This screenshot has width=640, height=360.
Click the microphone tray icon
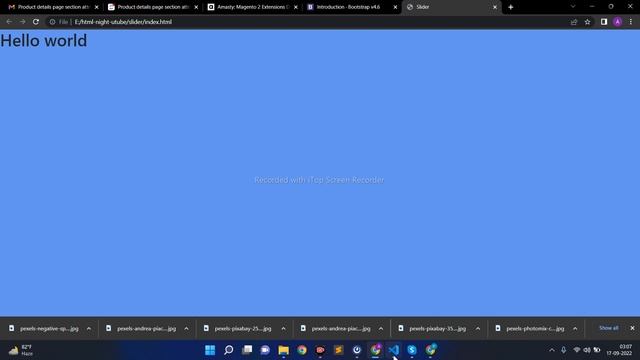tap(564, 350)
